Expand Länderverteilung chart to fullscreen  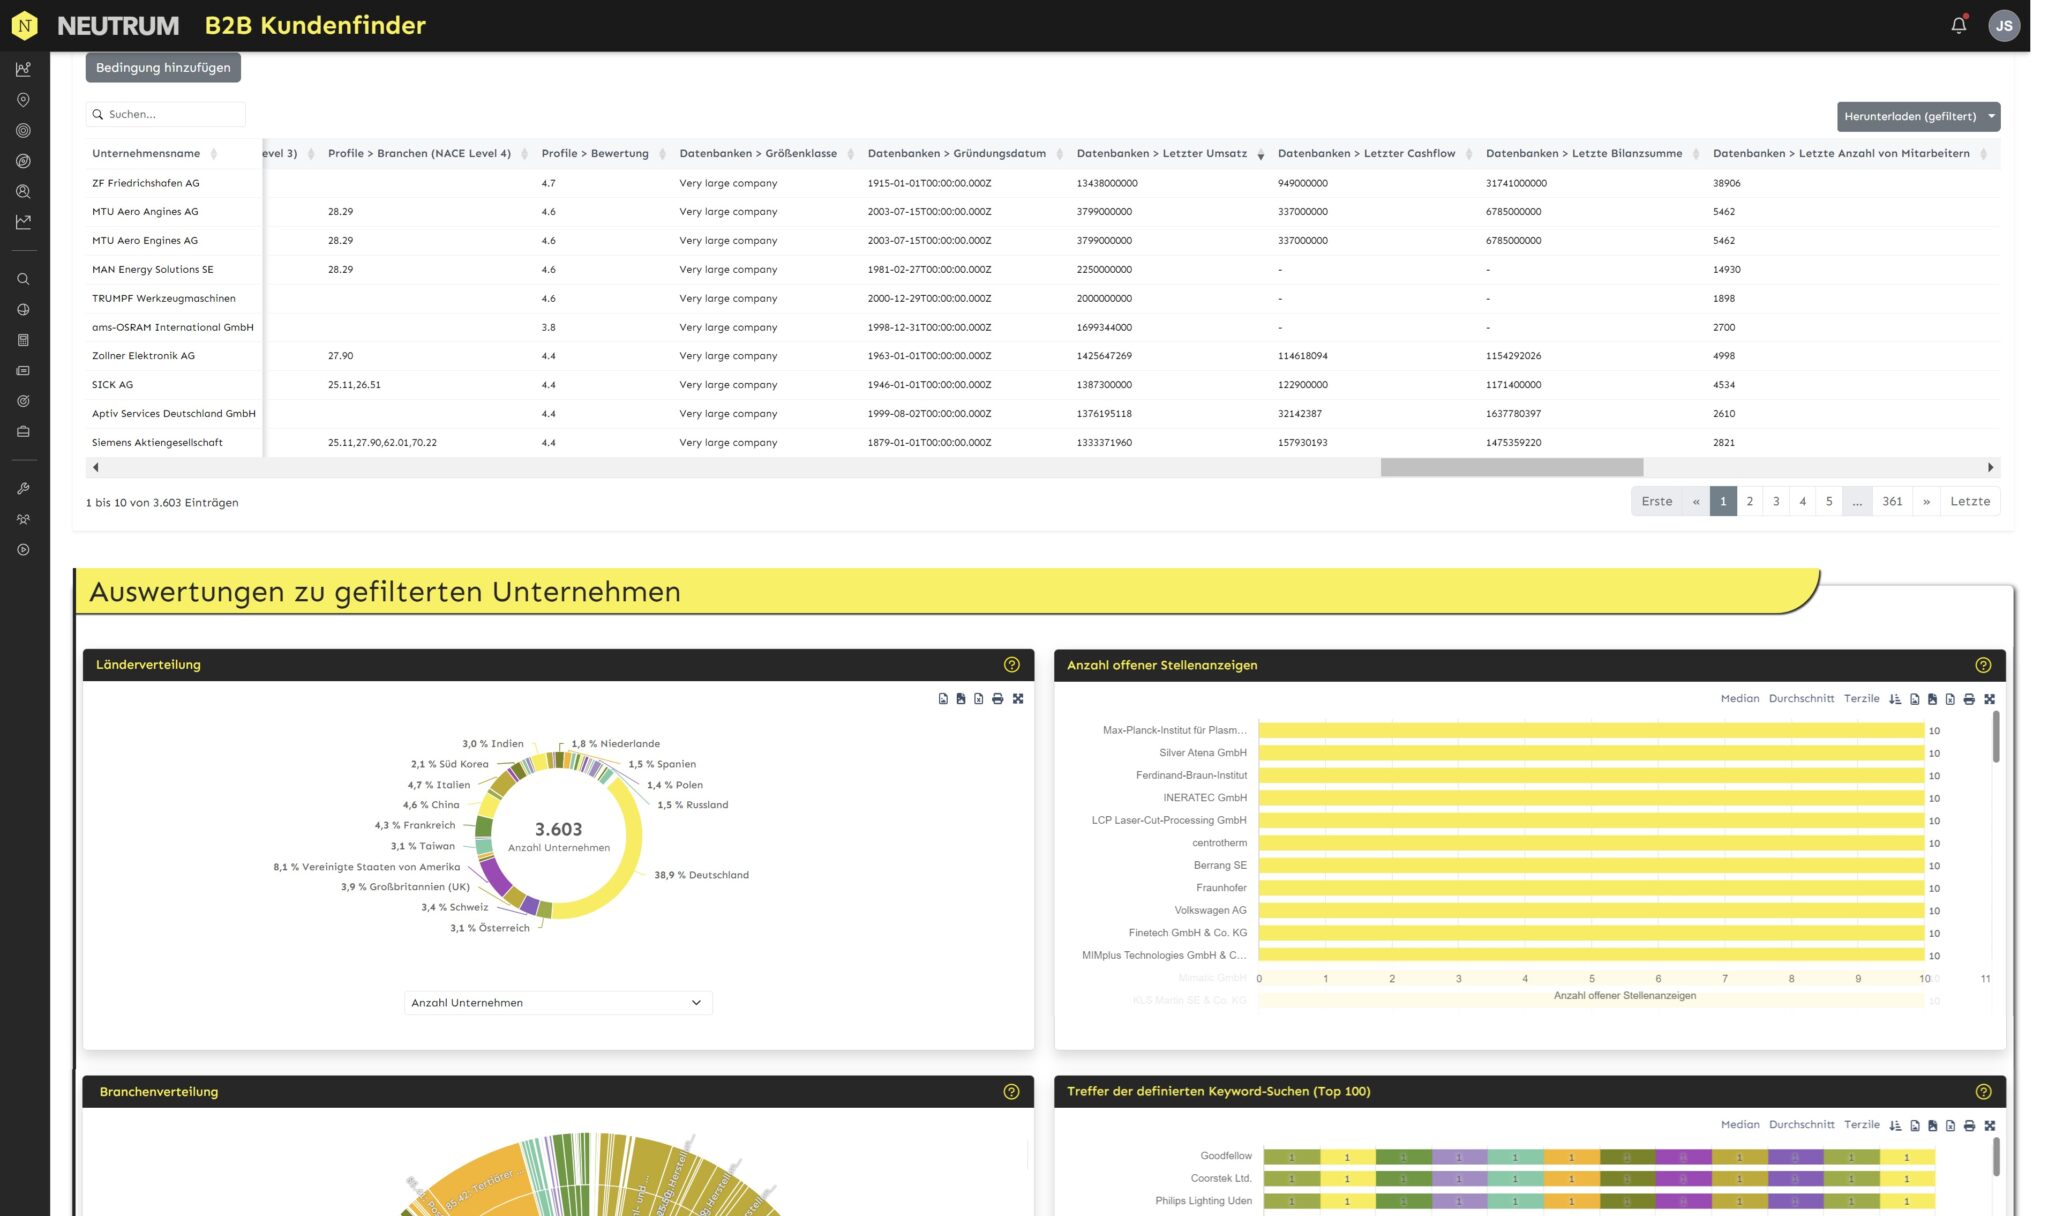point(1018,699)
